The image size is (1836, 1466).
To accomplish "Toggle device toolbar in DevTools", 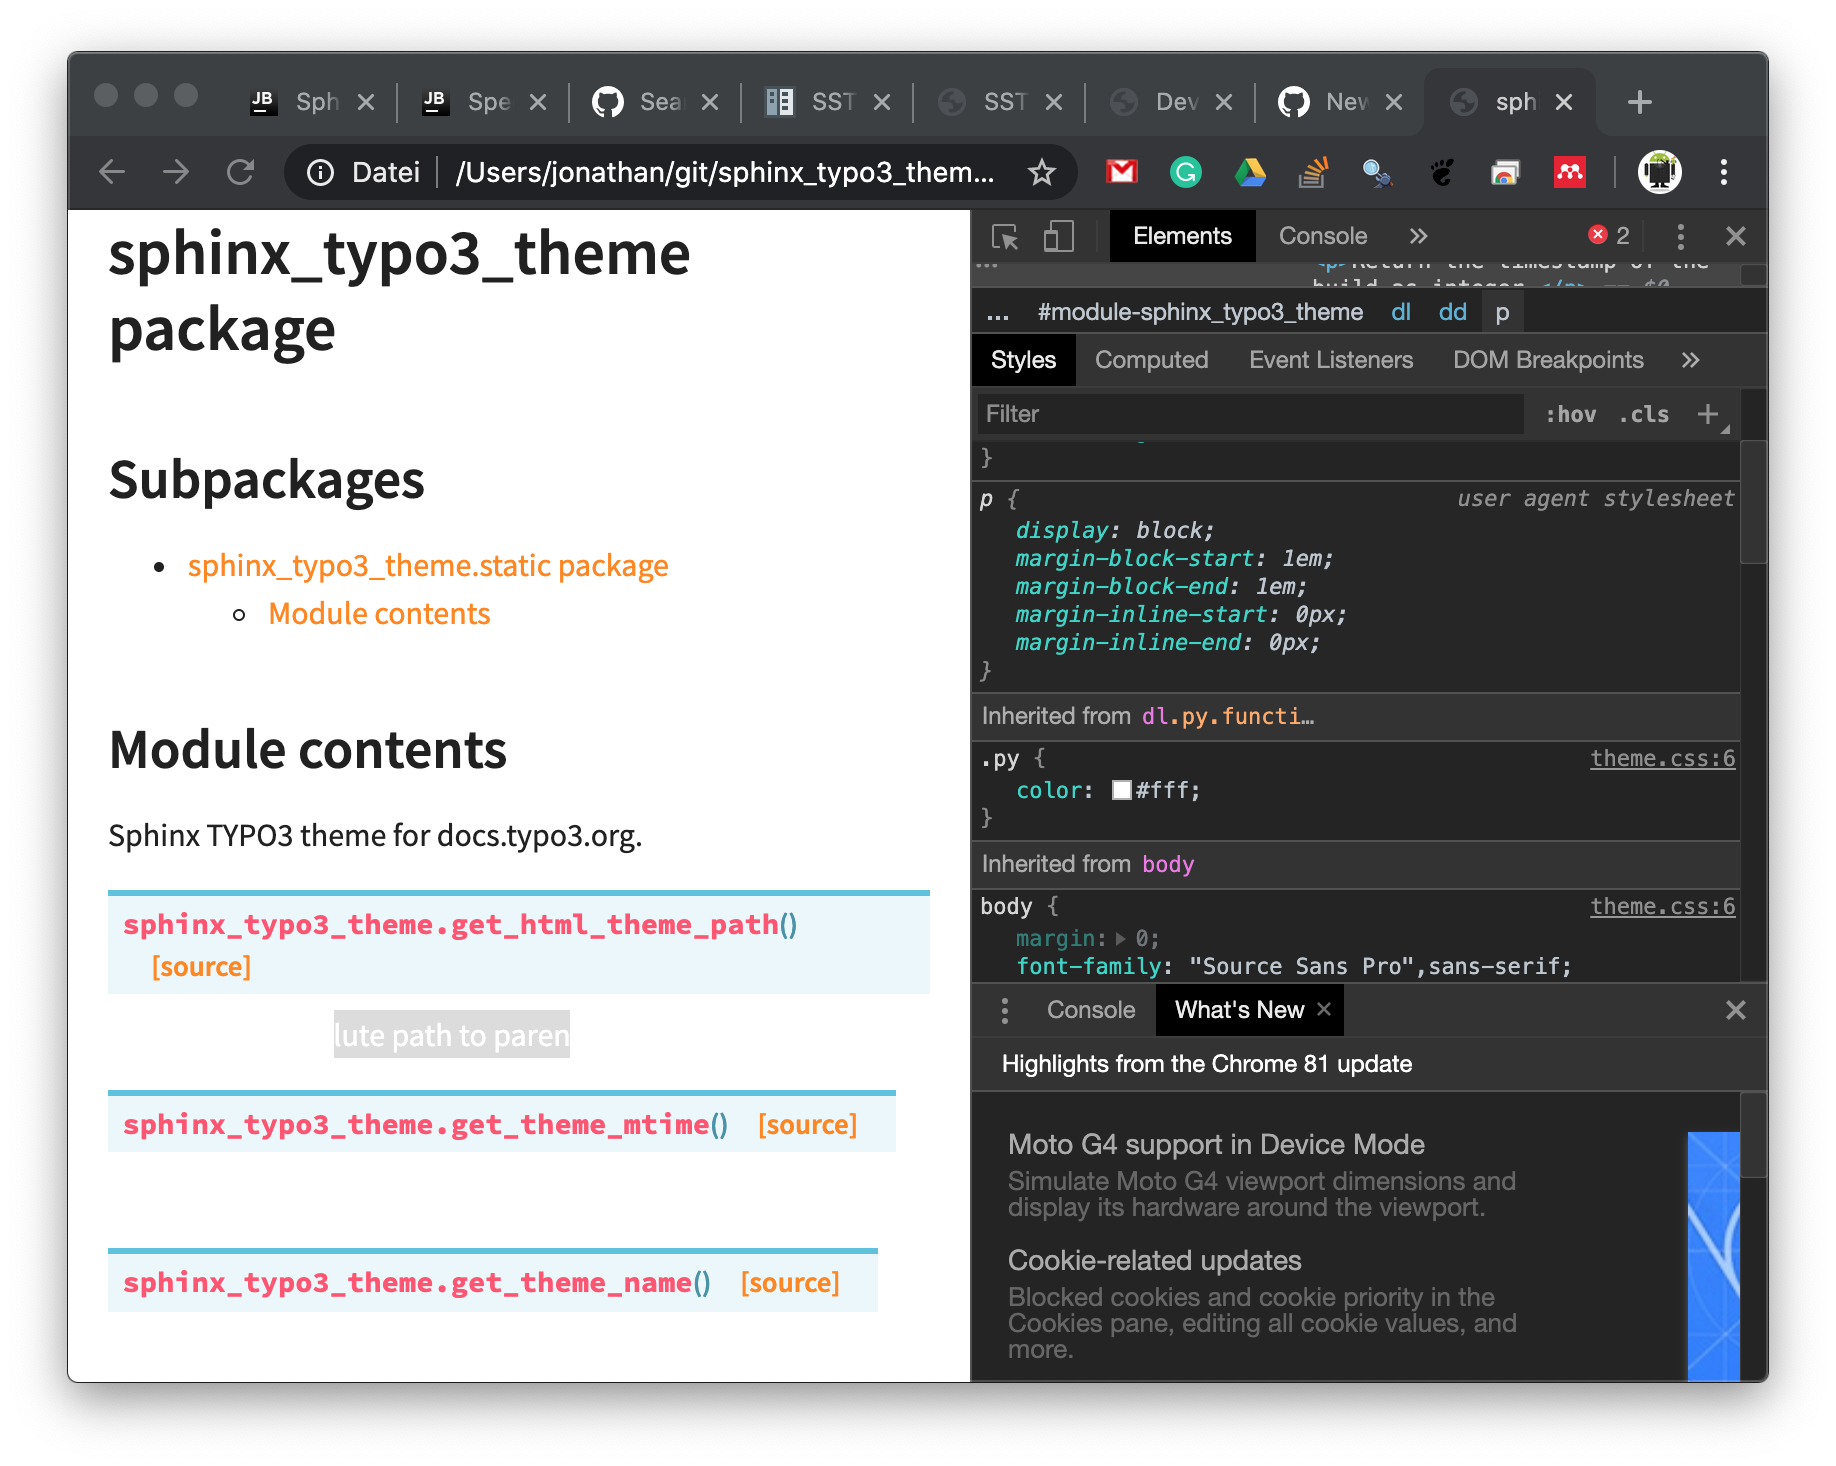I will pyautogui.click(x=1058, y=236).
